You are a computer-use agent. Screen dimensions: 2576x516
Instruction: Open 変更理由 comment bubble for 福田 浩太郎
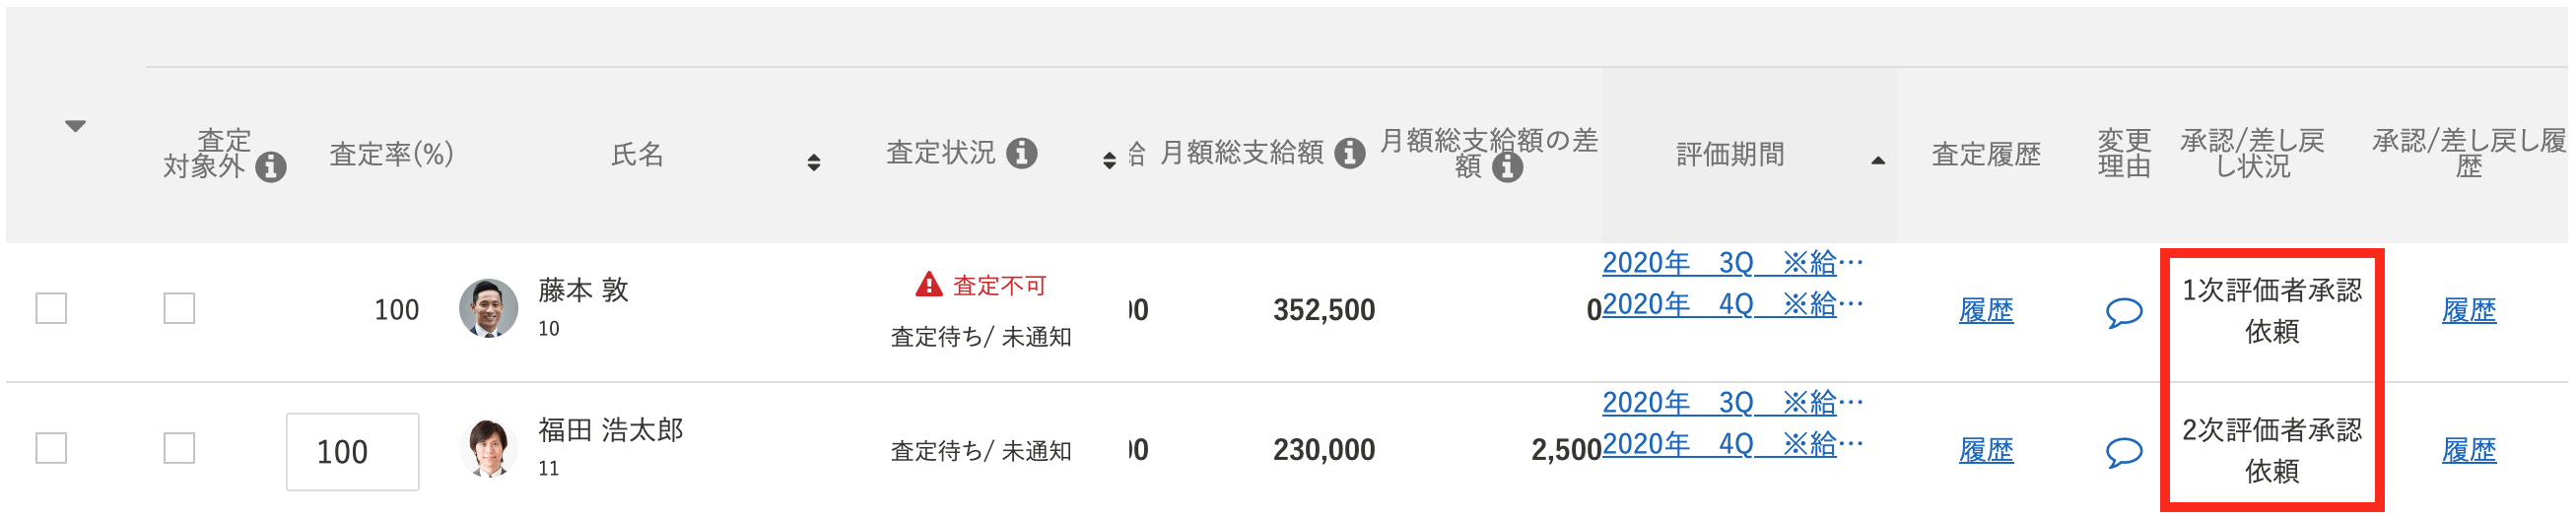(2123, 452)
